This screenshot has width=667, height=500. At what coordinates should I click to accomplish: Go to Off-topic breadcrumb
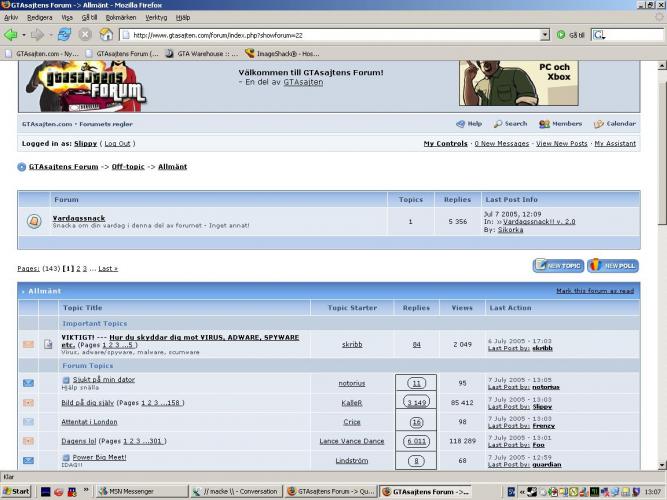(128, 167)
